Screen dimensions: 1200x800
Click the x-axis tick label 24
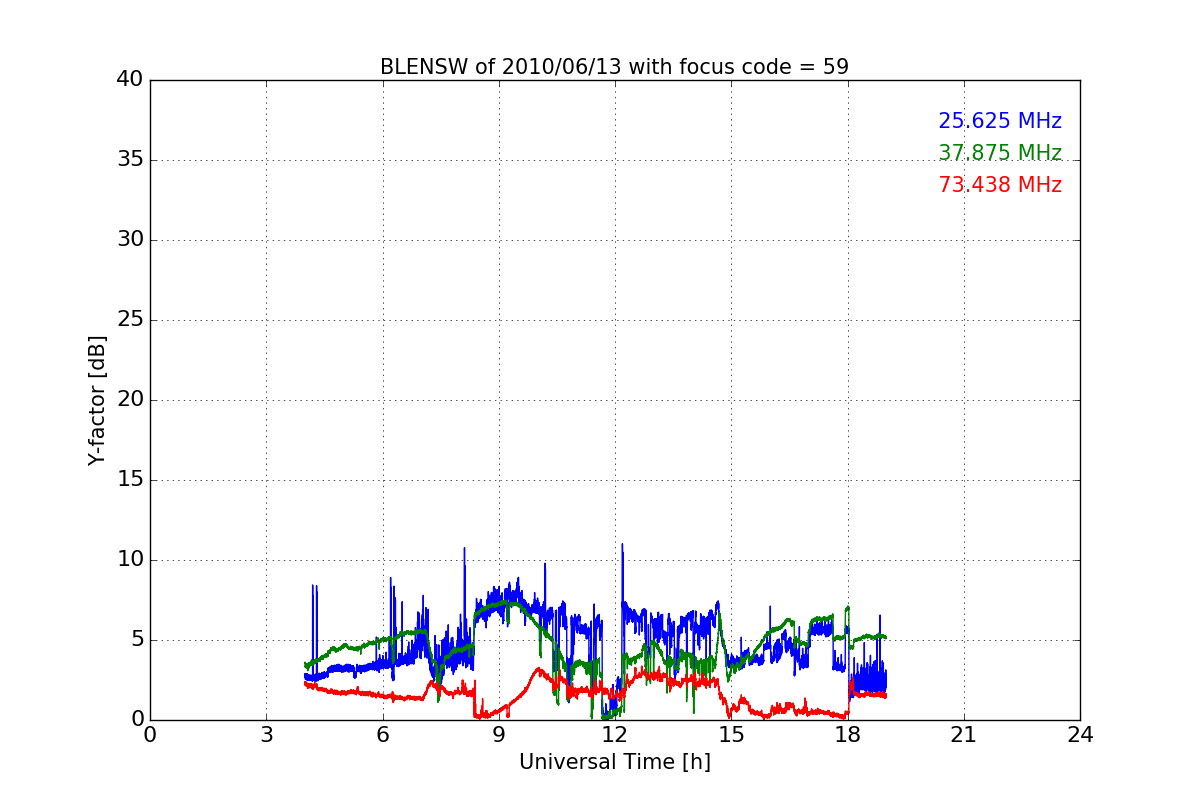click(1080, 735)
